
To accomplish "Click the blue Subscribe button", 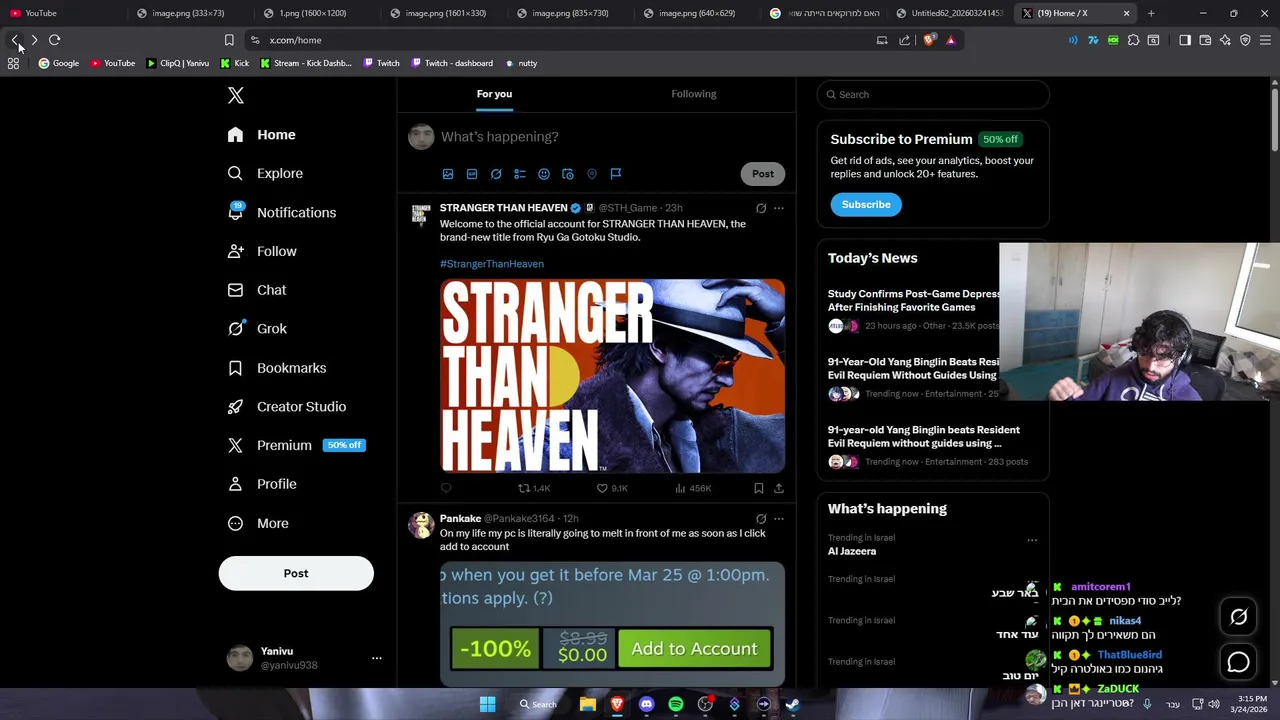I will (x=866, y=204).
